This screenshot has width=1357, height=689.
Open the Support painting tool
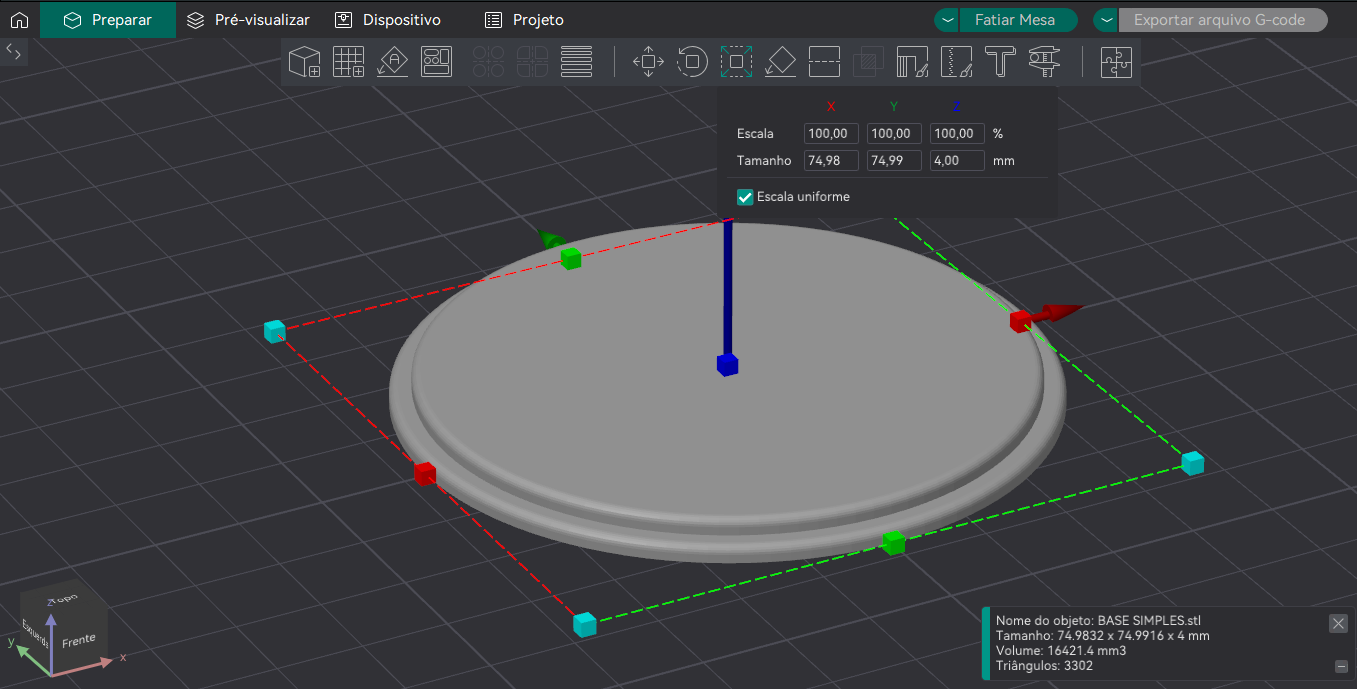[912, 62]
